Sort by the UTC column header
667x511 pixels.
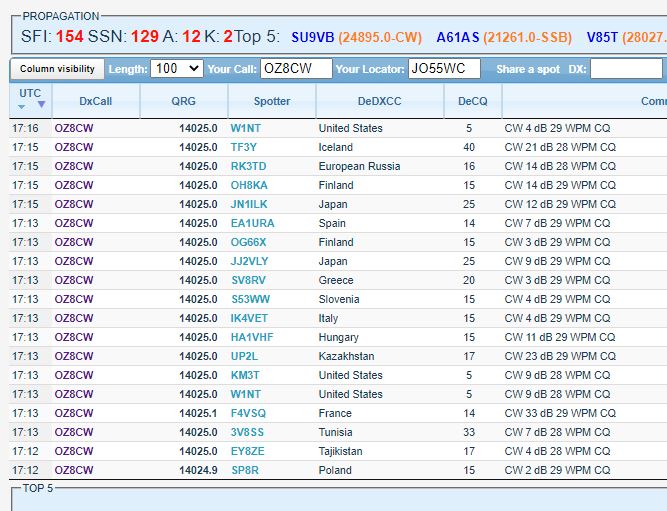(x=30, y=100)
